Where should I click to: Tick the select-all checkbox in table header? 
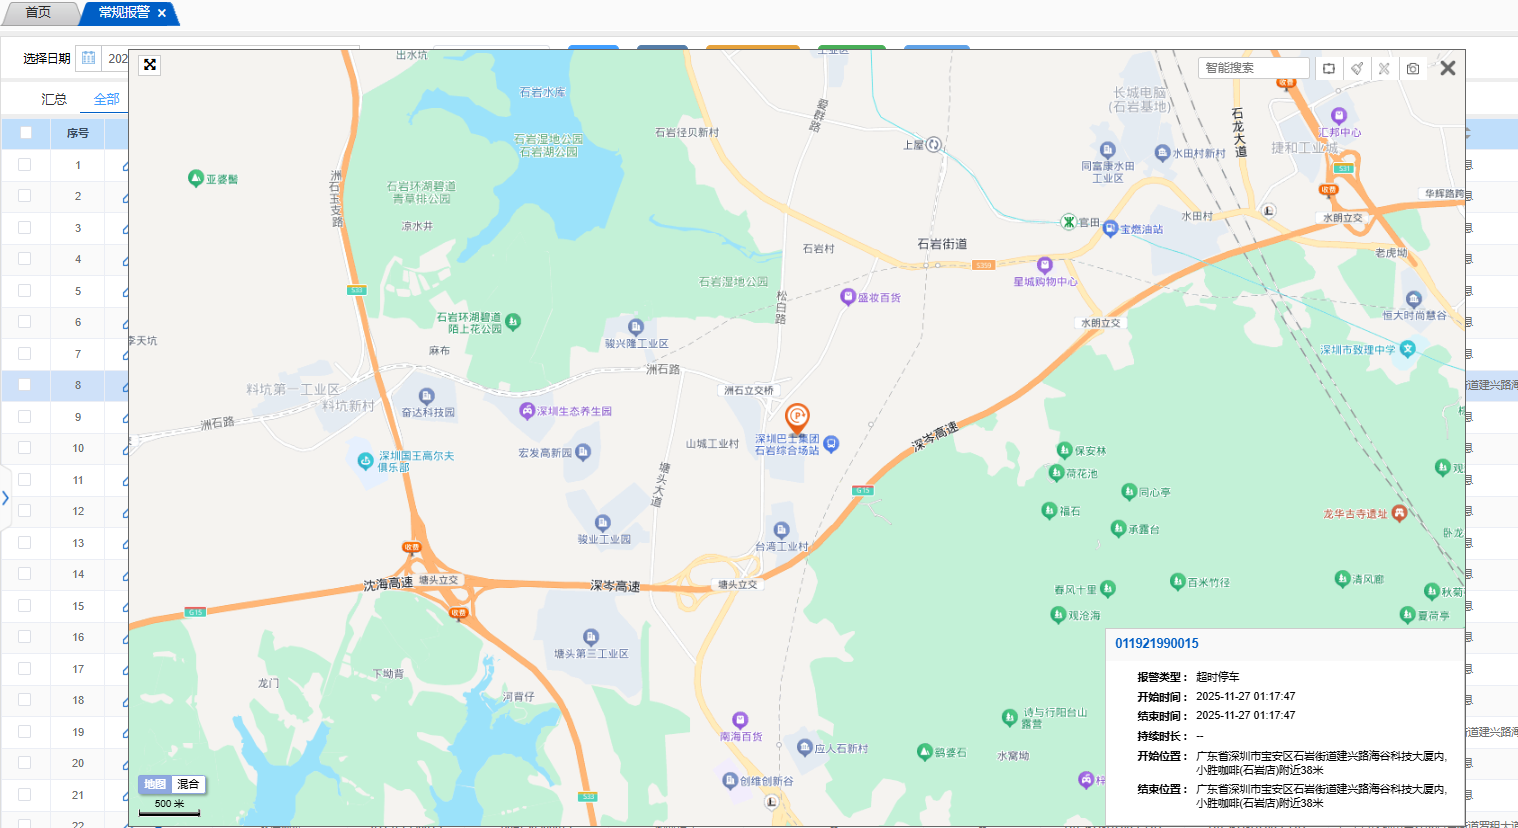tap(26, 133)
